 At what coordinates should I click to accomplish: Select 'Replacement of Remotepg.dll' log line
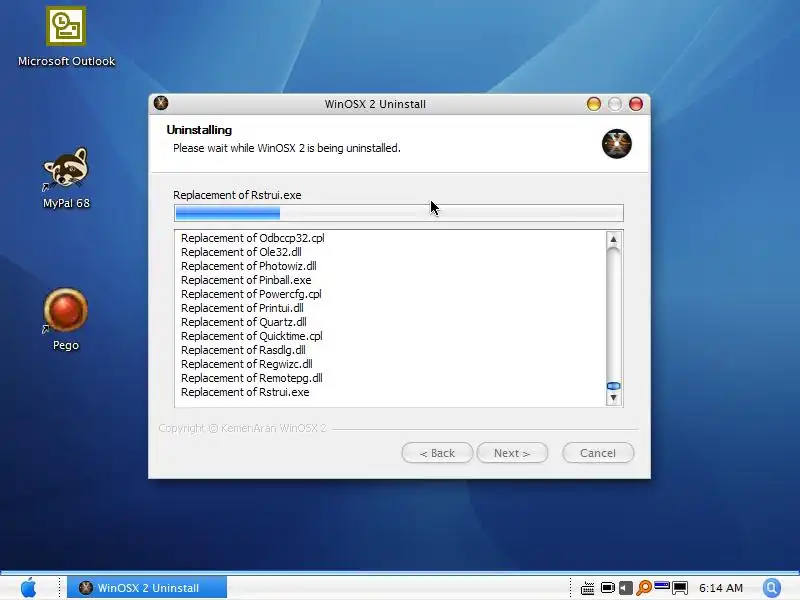tap(252, 379)
